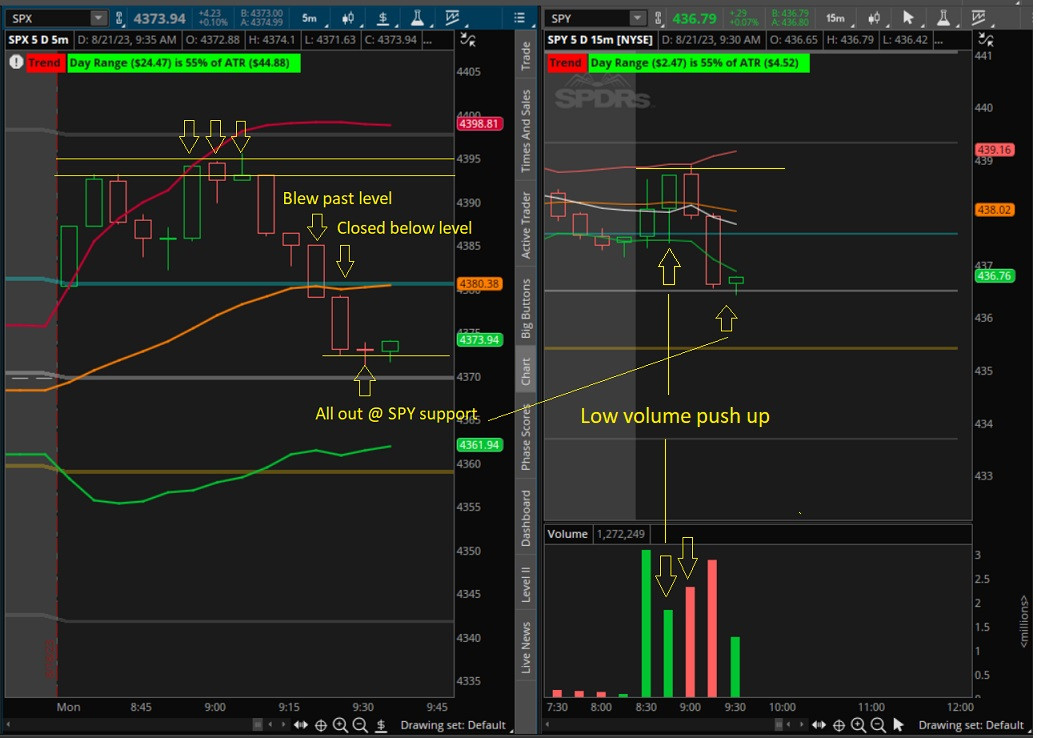Viewport: 1037px width, 738px height.
Task: Open the 5m timeframe selector in SPX chart
Action: (x=310, y=18)
